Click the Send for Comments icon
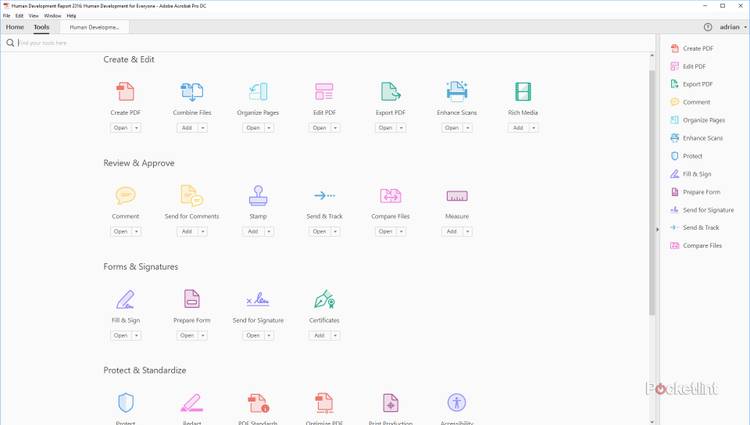750x425 pixels. tap(192, 195)
